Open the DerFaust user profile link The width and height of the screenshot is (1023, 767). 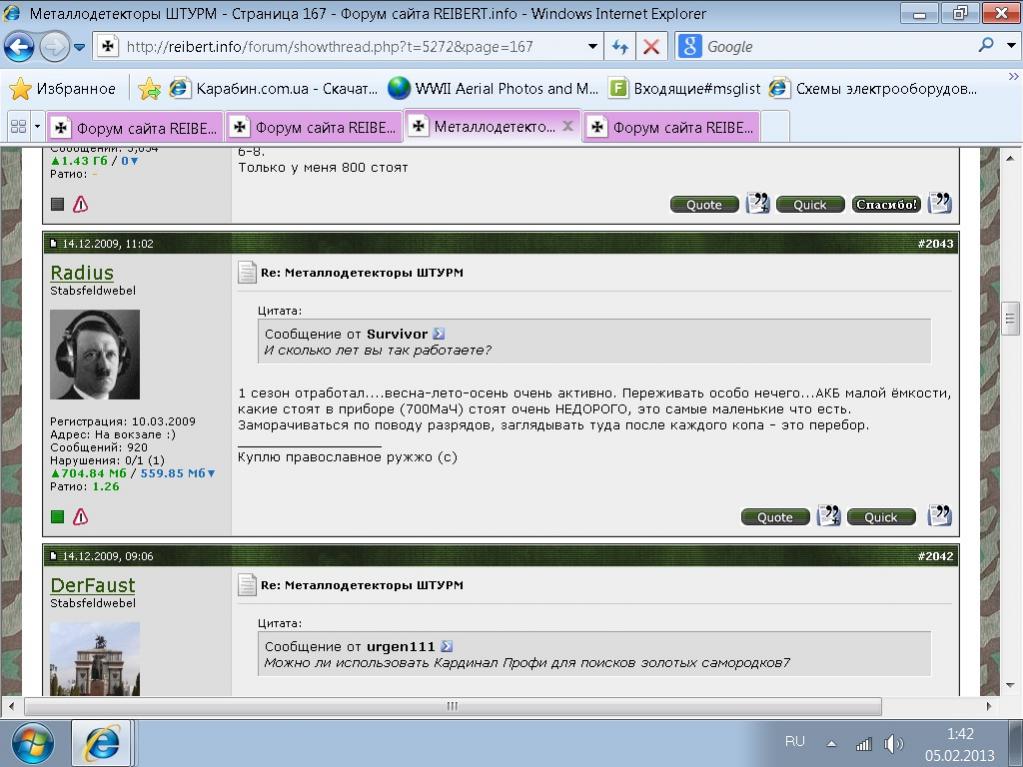tap(93, 585)
